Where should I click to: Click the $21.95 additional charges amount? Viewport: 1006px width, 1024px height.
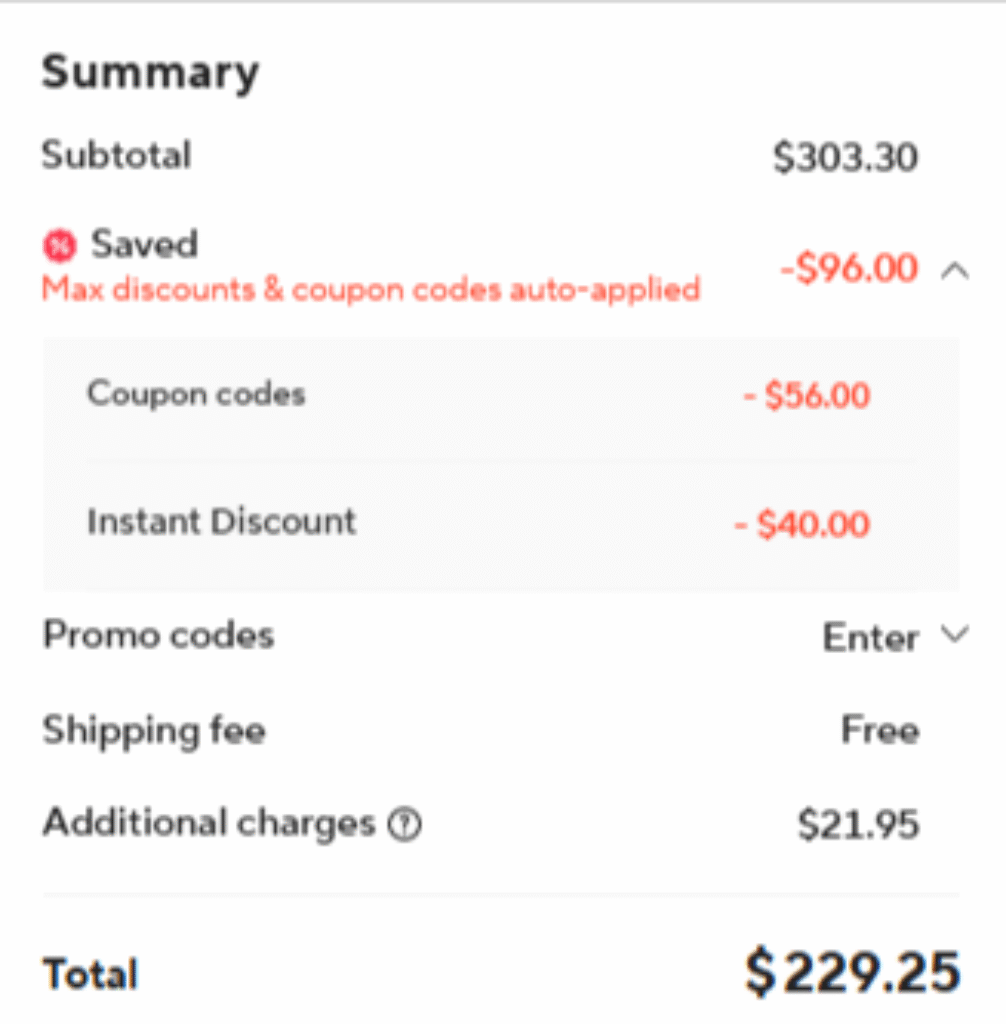point(858,825)
